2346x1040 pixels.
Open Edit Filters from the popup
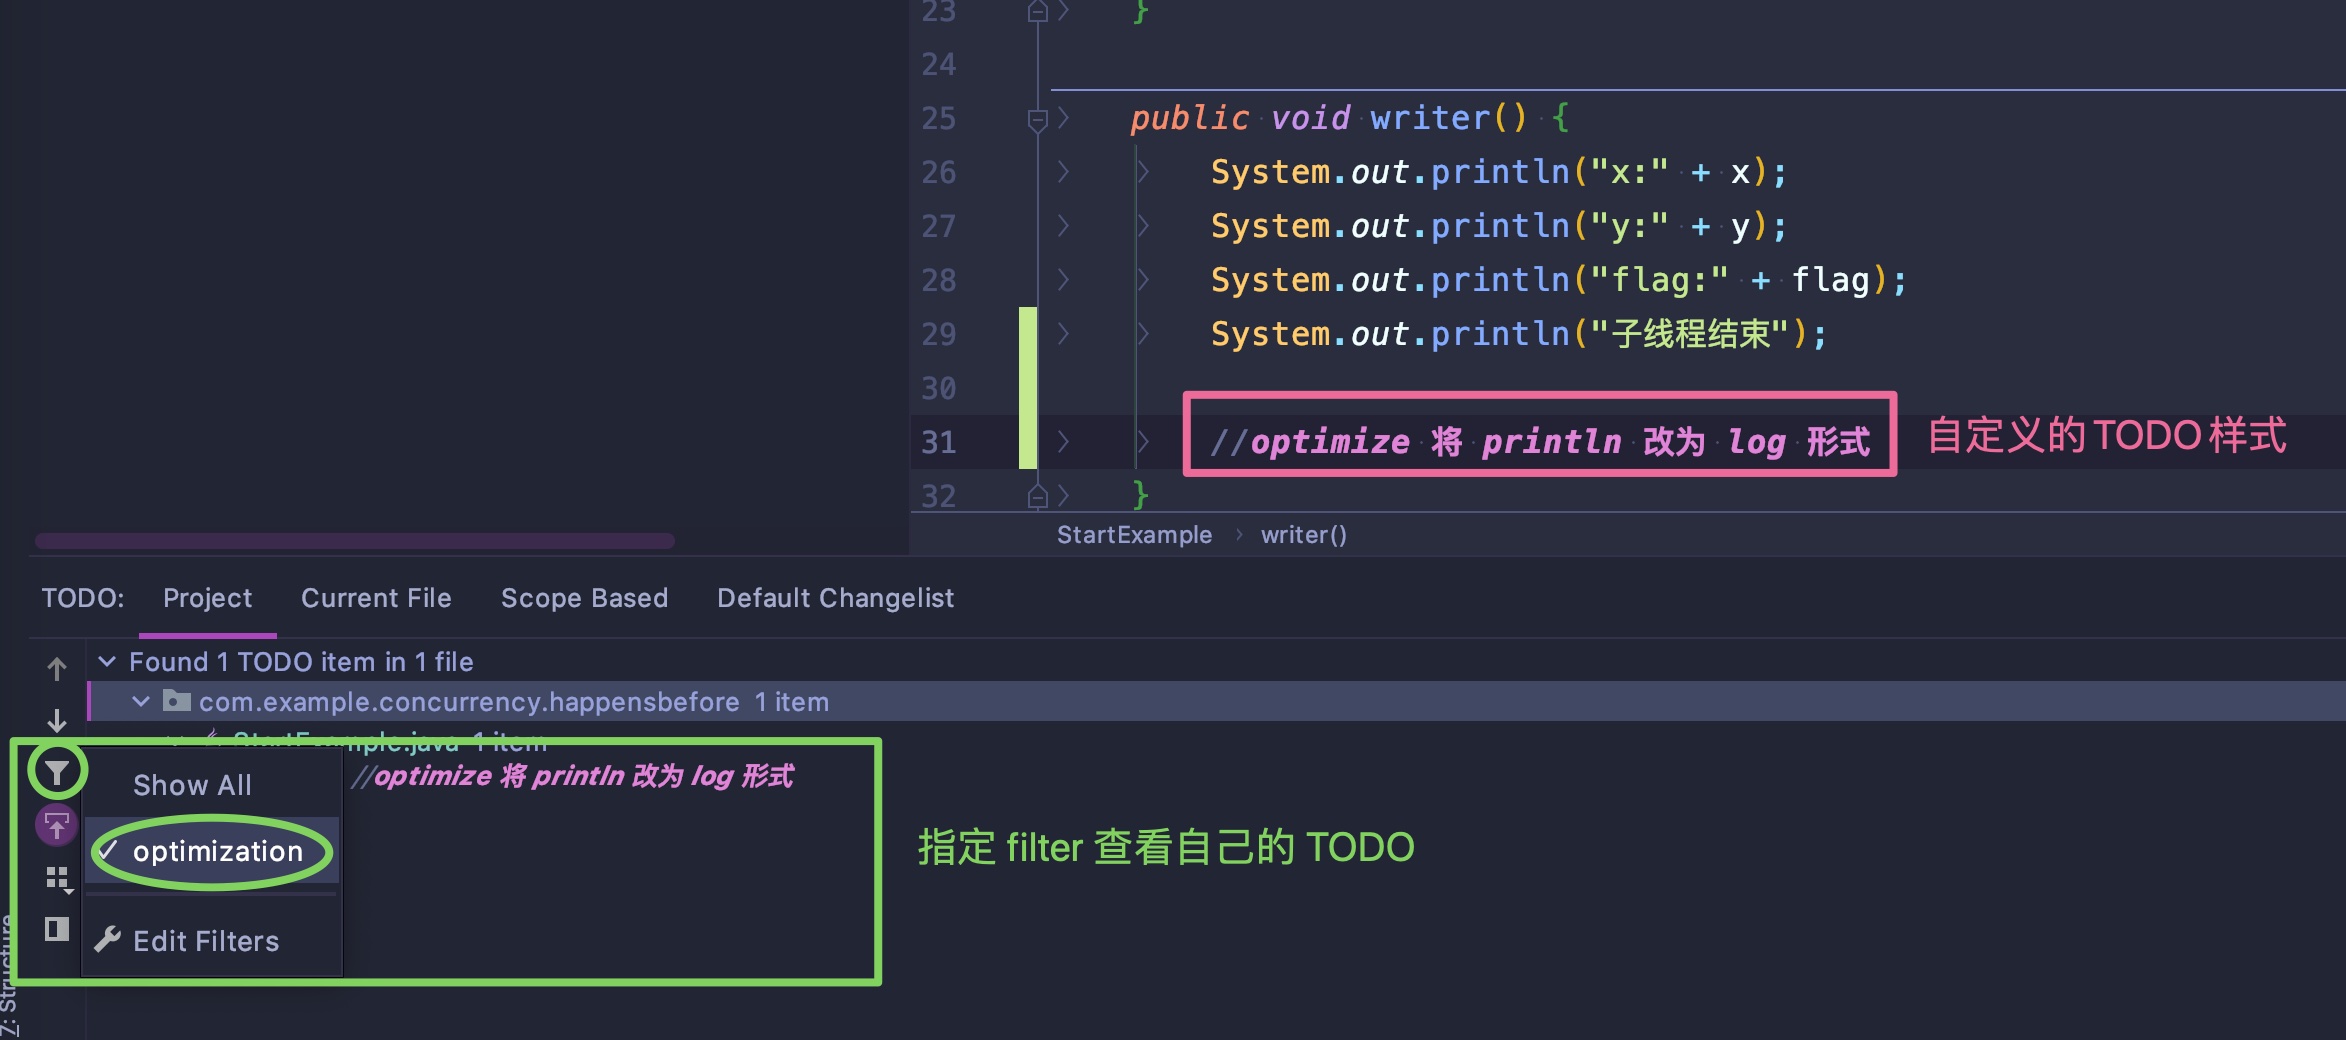[206, 941]
